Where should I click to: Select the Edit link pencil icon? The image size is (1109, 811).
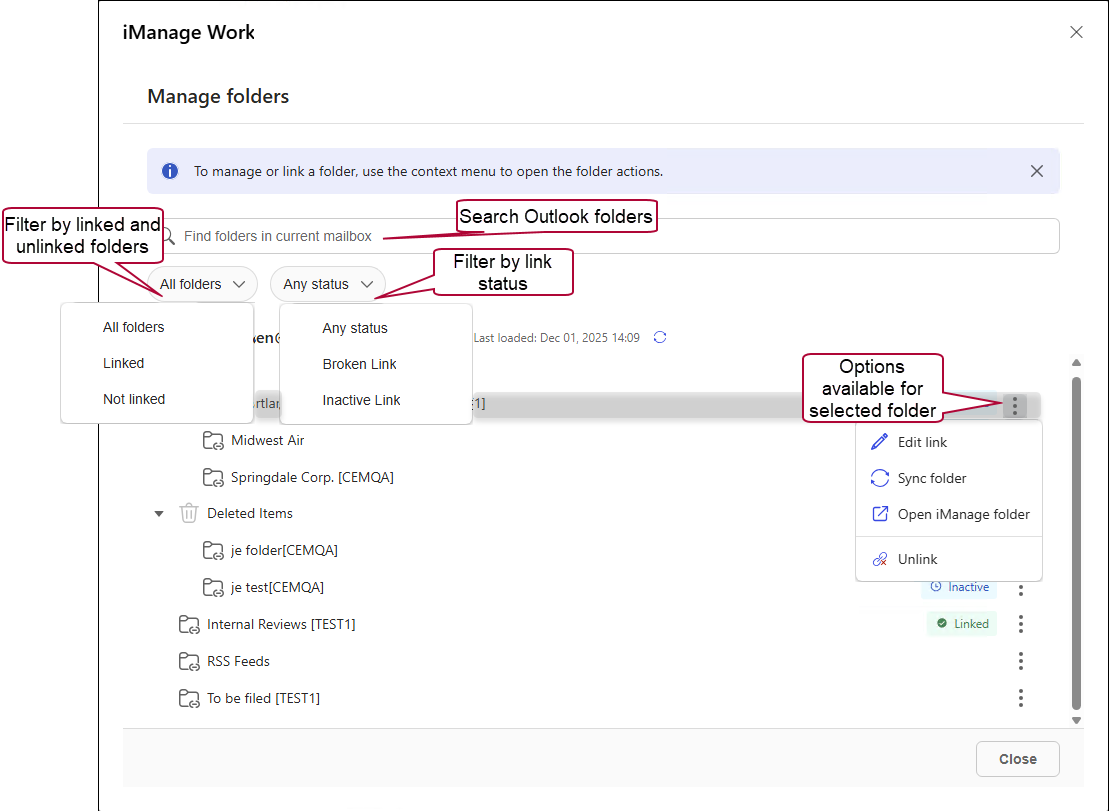click(x=879, y=441)
